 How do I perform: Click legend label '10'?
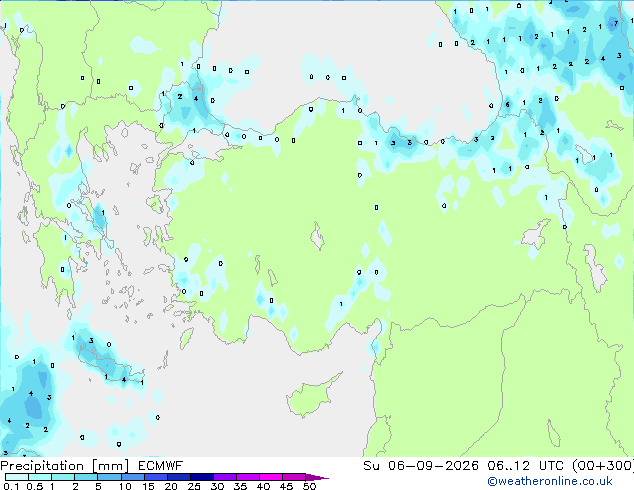pos(125,486)
